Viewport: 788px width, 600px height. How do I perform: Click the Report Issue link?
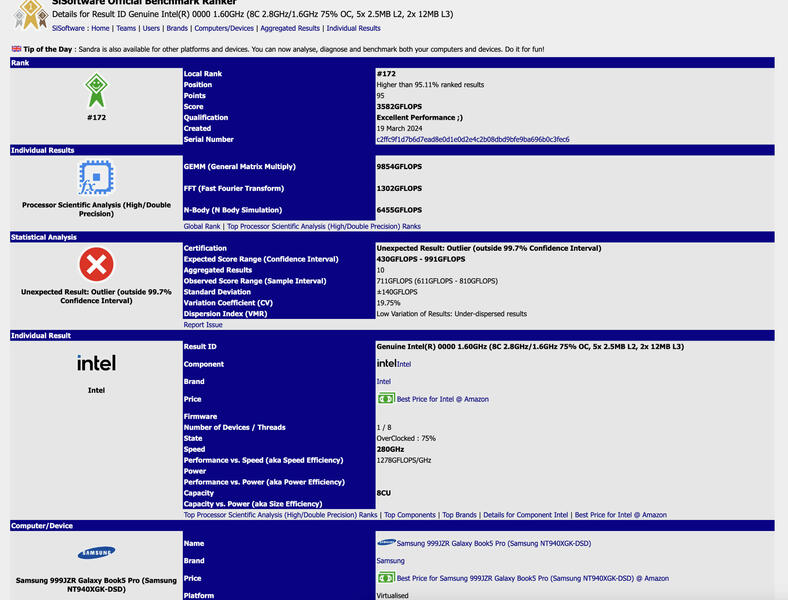pos(203,325)
